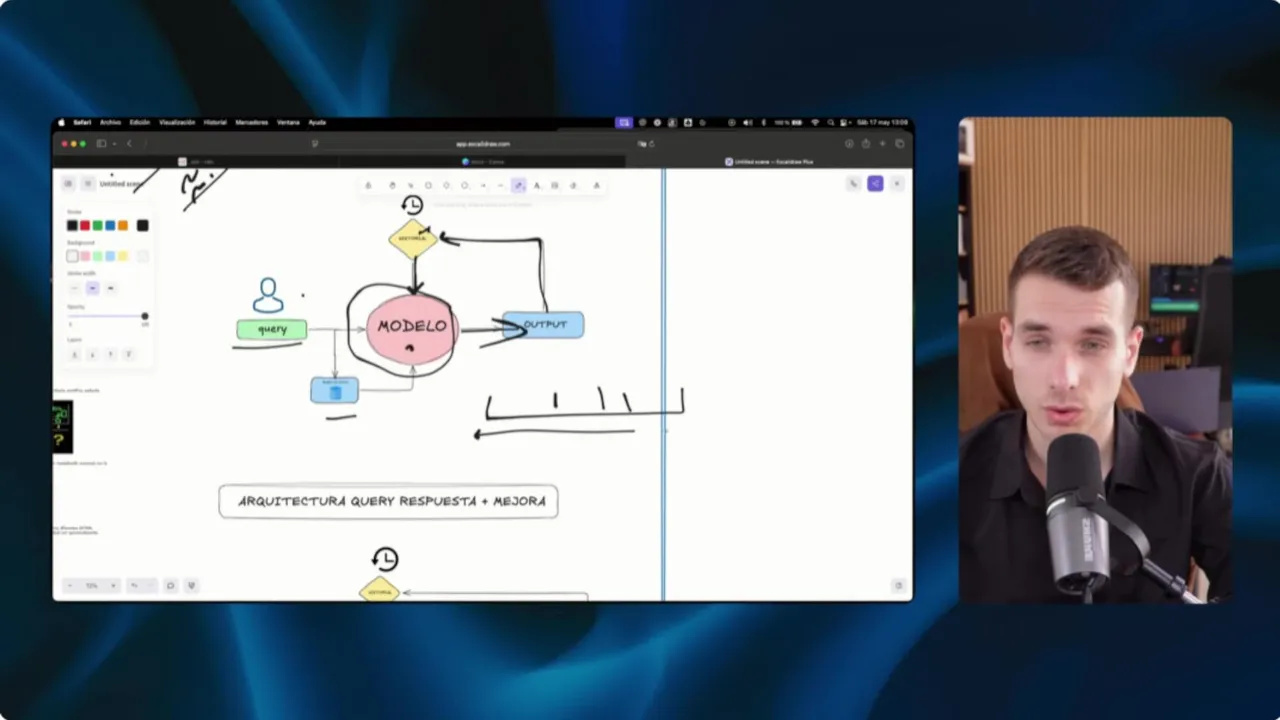Go back with Safari back arrow
The width and height of the screenshot is (1280, 720).
[128, 143]
